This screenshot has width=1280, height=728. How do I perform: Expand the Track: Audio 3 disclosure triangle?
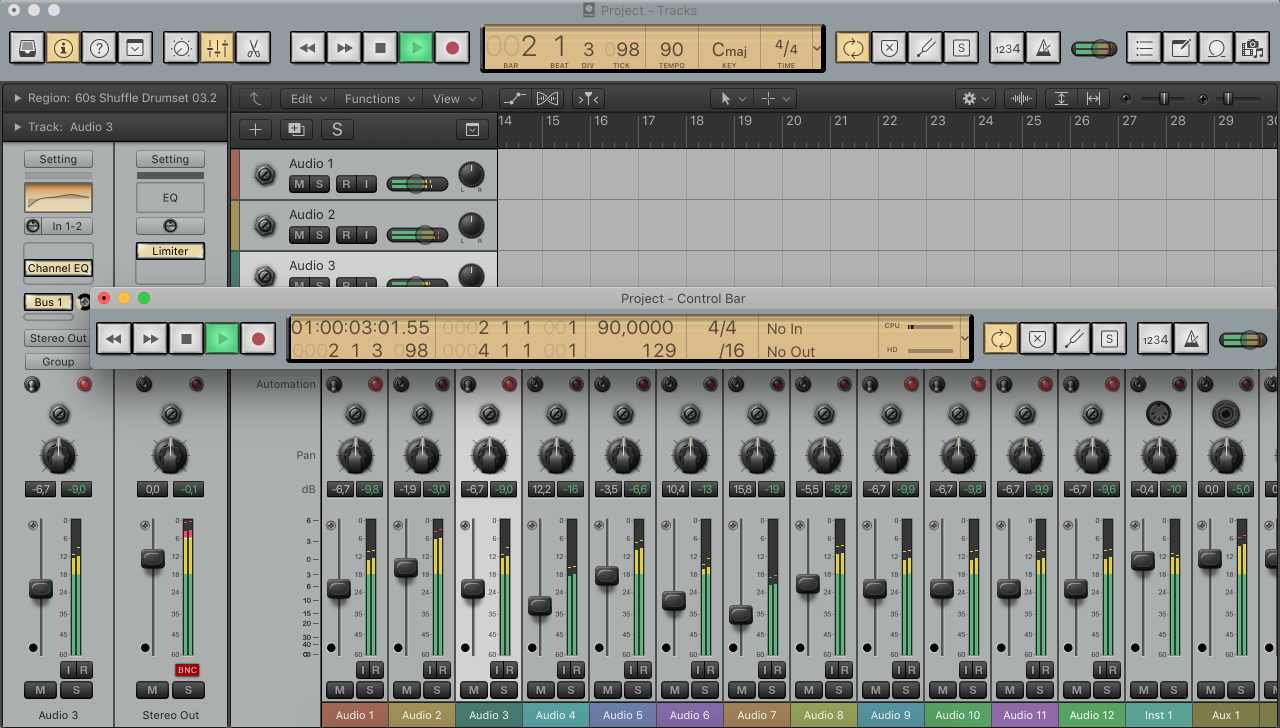click(17, 127)
